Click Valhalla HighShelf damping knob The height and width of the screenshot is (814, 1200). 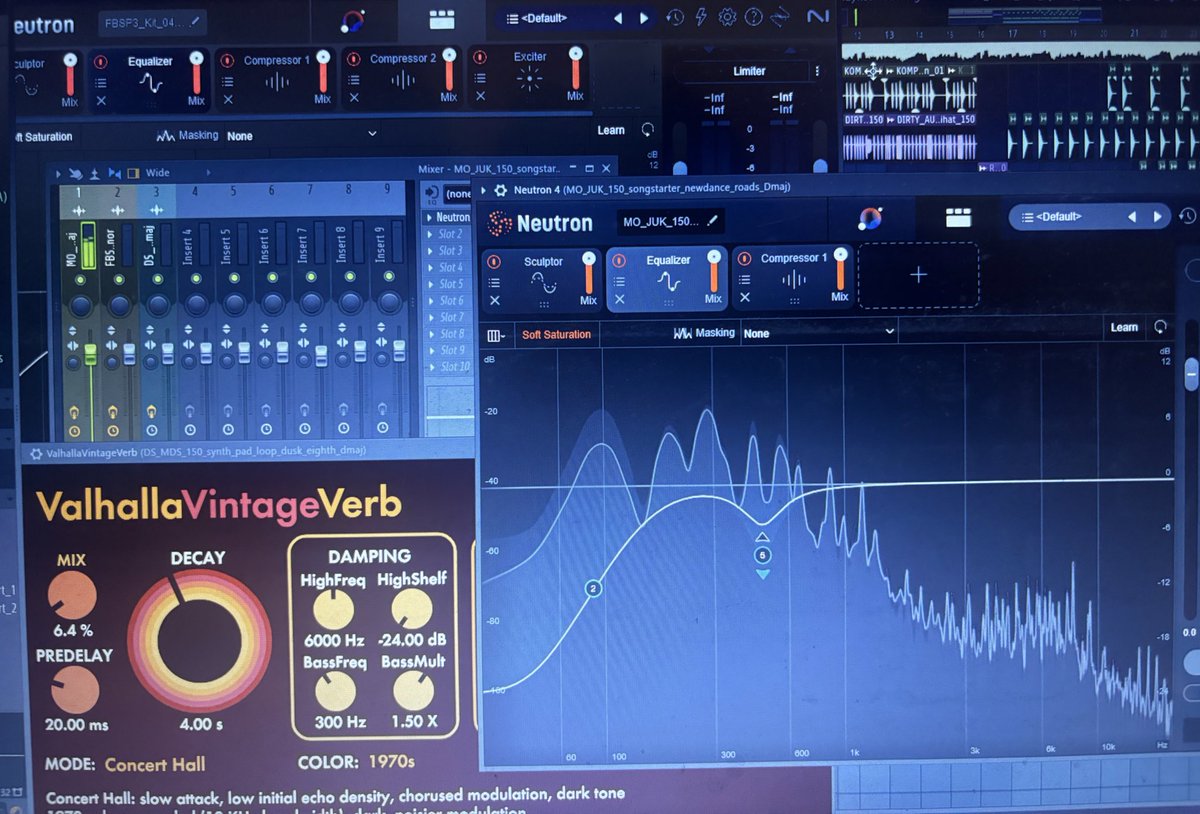[x=412, y=607]
